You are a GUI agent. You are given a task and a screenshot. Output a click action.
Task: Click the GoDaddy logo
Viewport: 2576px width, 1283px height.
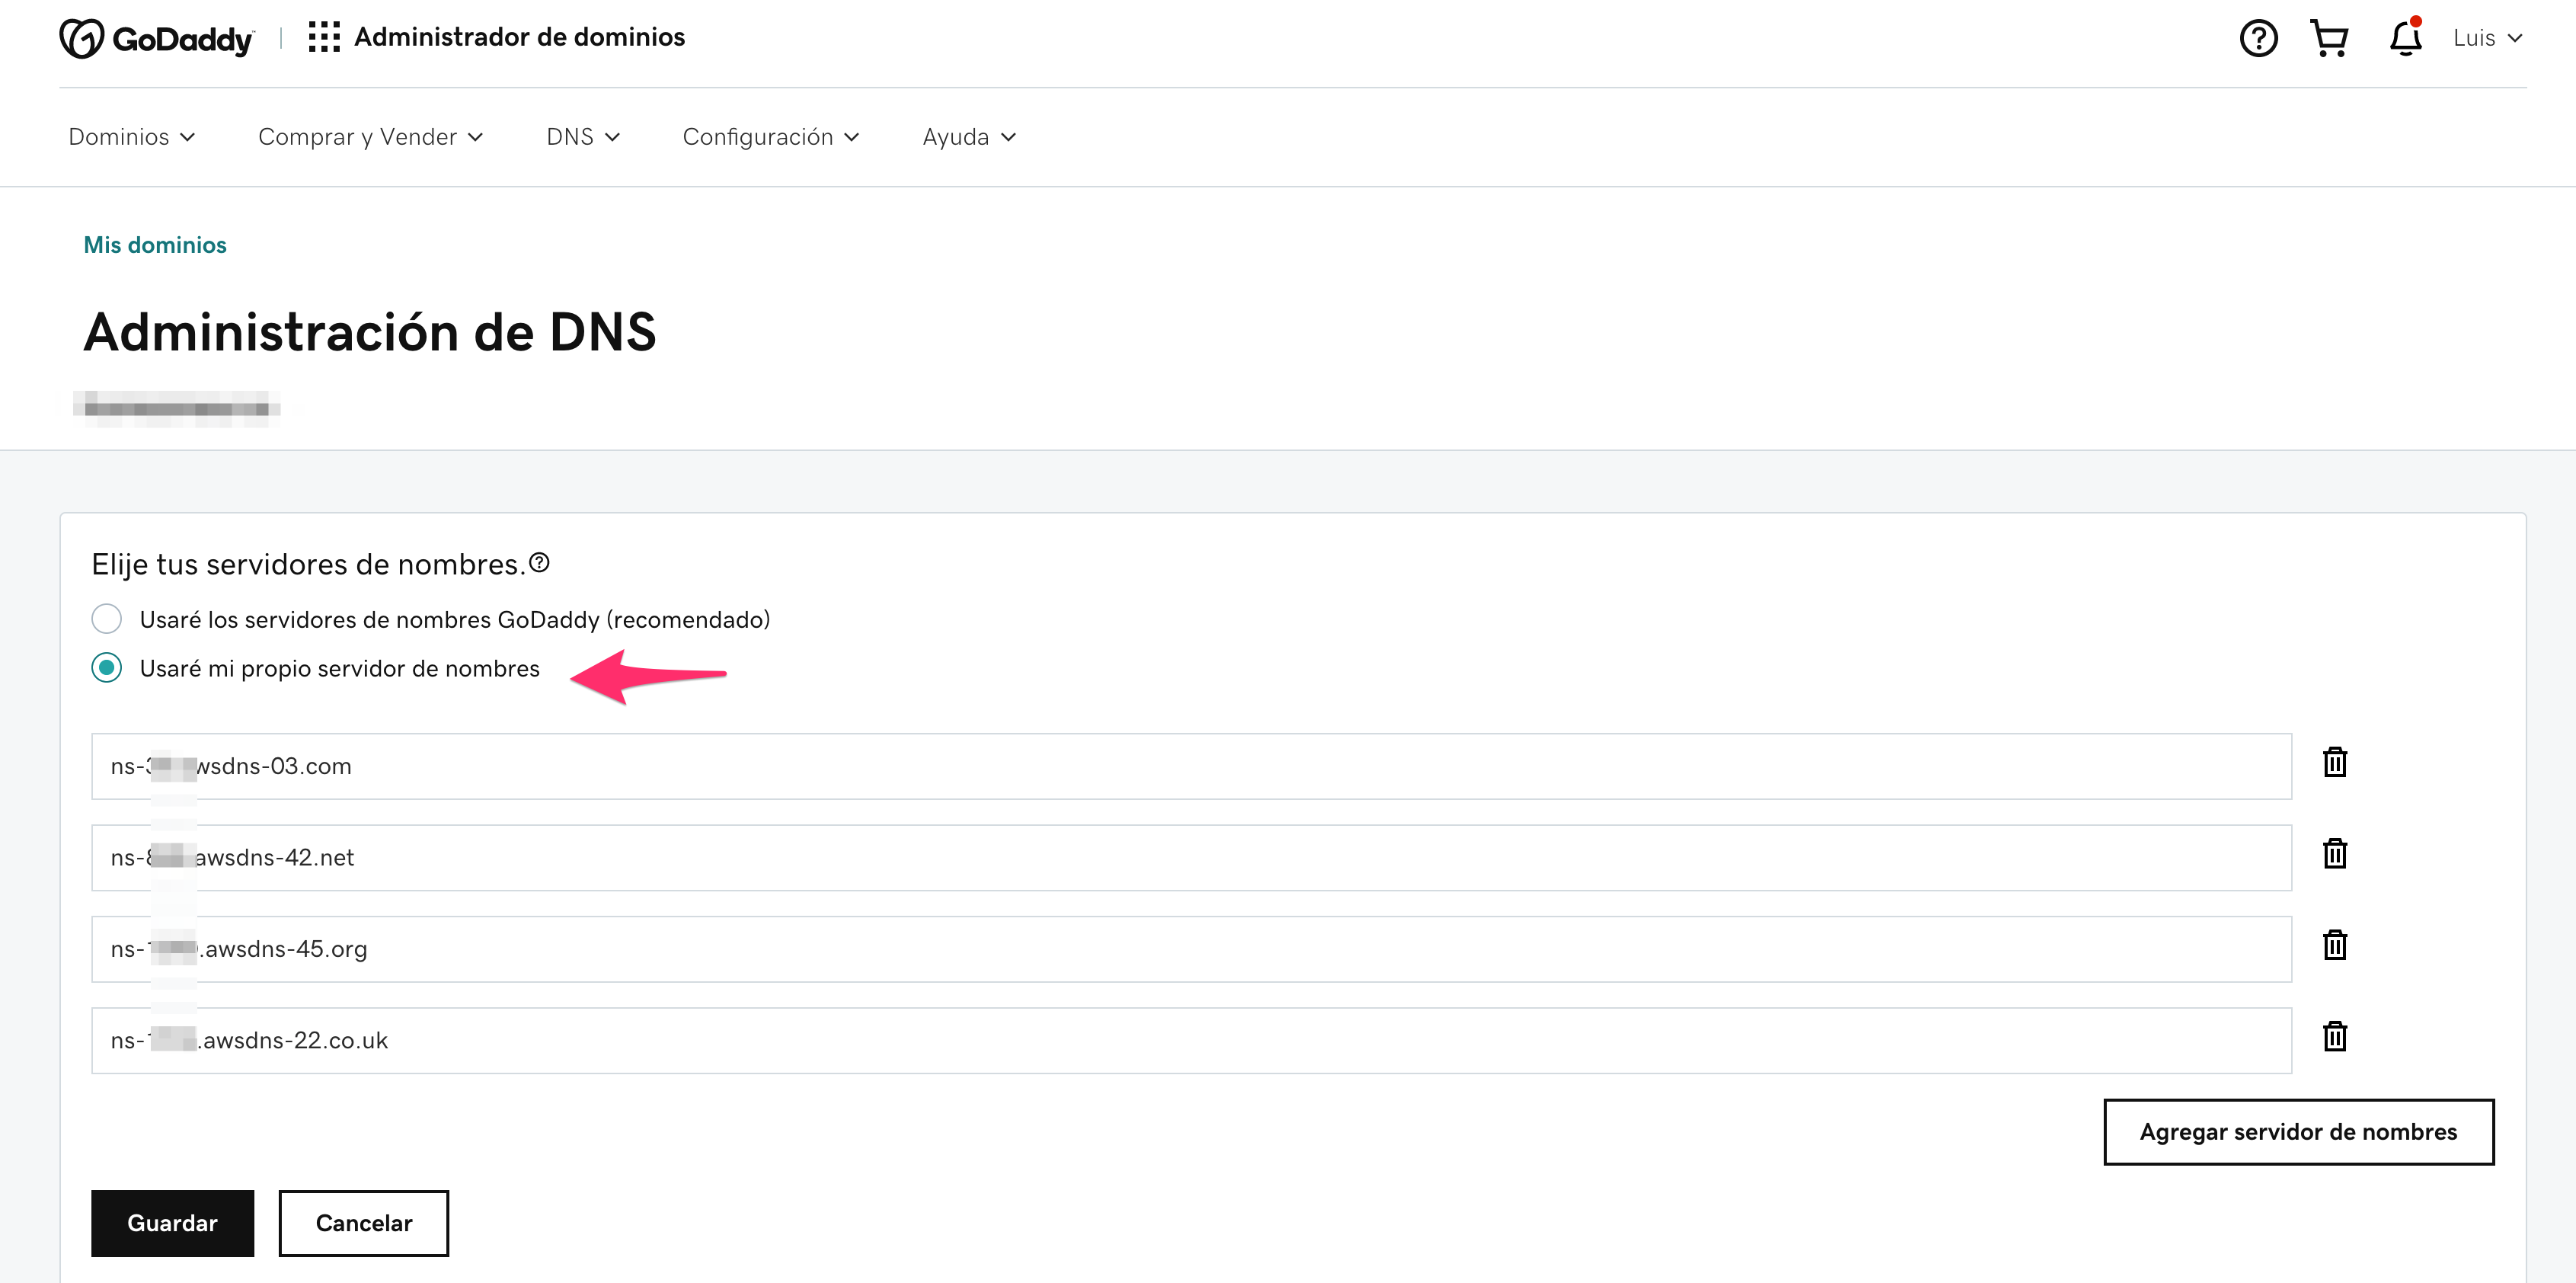click(156, 39)
